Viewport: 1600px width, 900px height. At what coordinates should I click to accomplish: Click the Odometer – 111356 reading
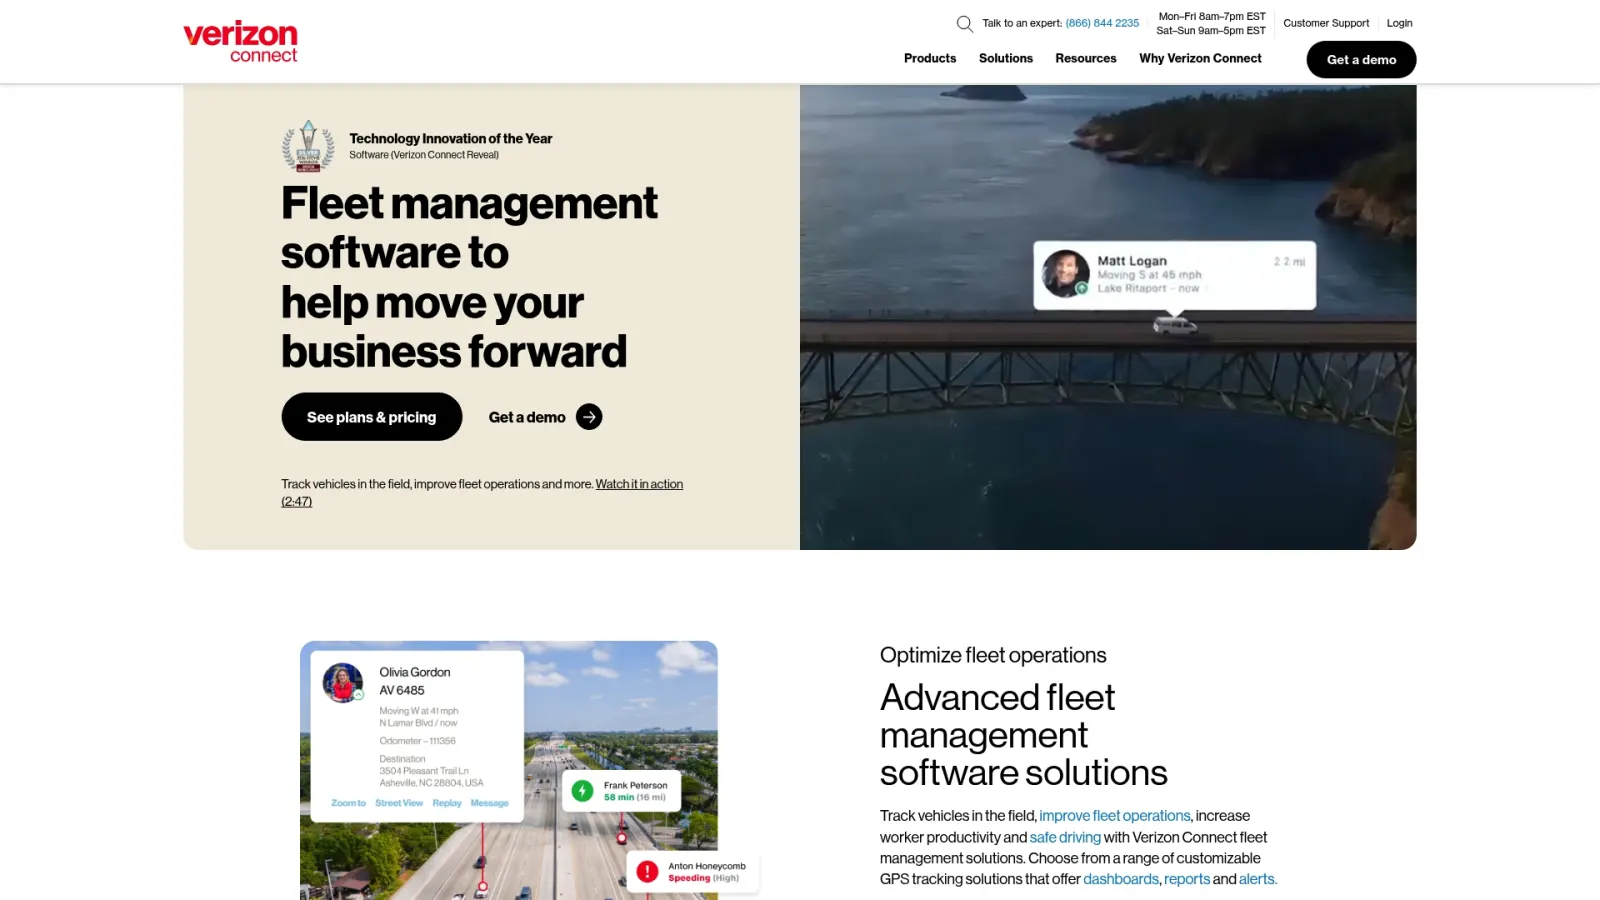(417, 741)
